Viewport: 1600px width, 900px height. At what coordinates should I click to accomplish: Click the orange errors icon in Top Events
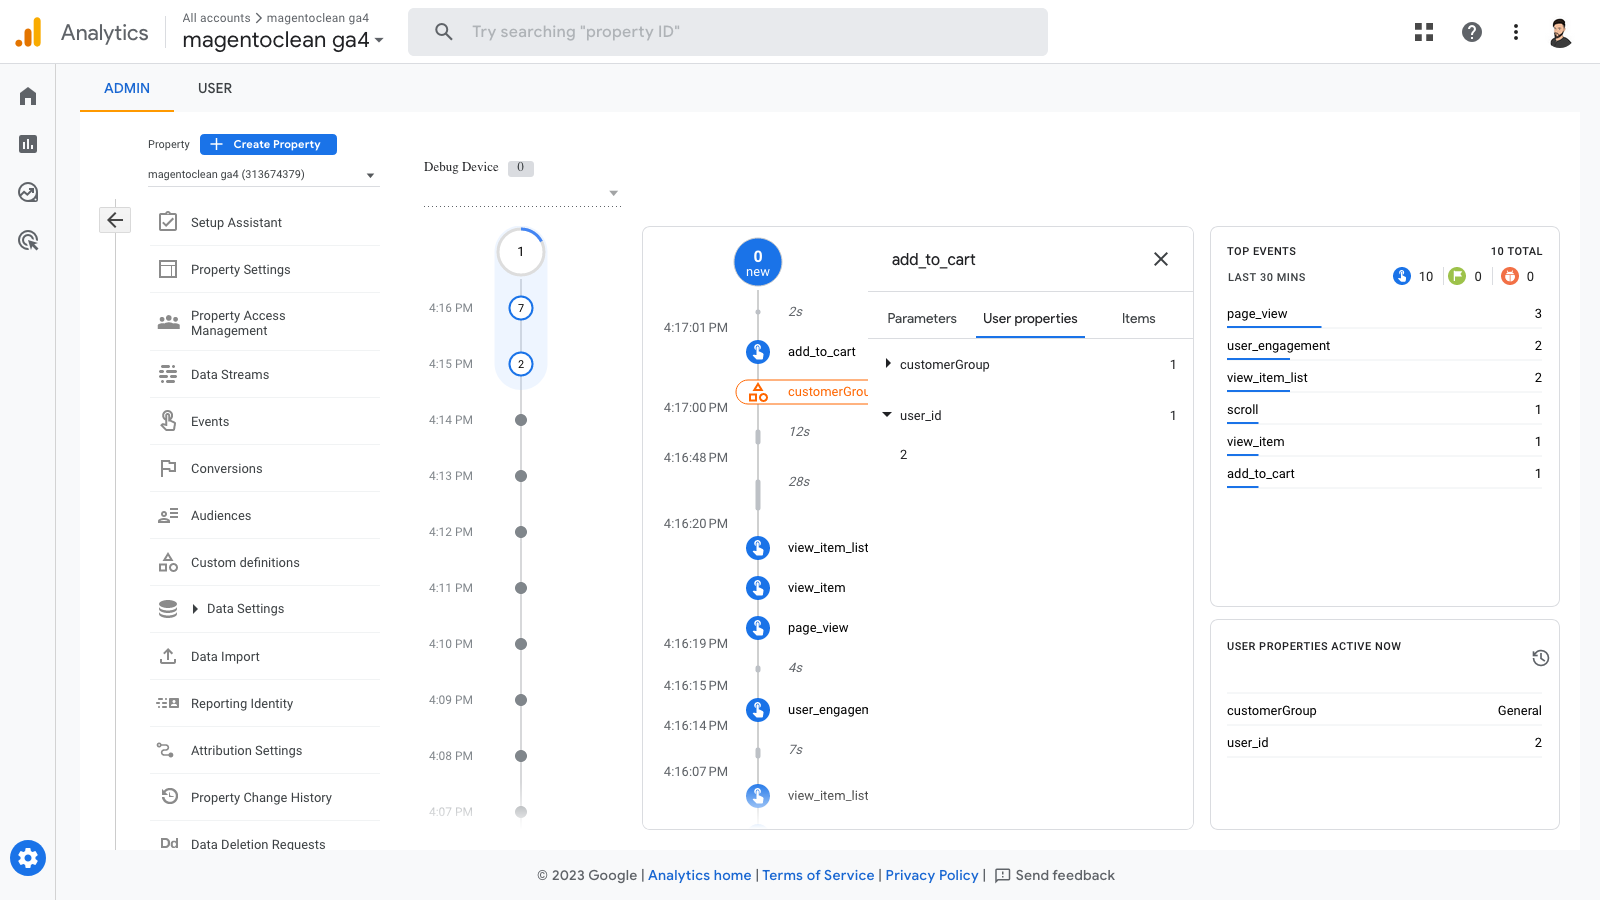[x=1510, y=276]
